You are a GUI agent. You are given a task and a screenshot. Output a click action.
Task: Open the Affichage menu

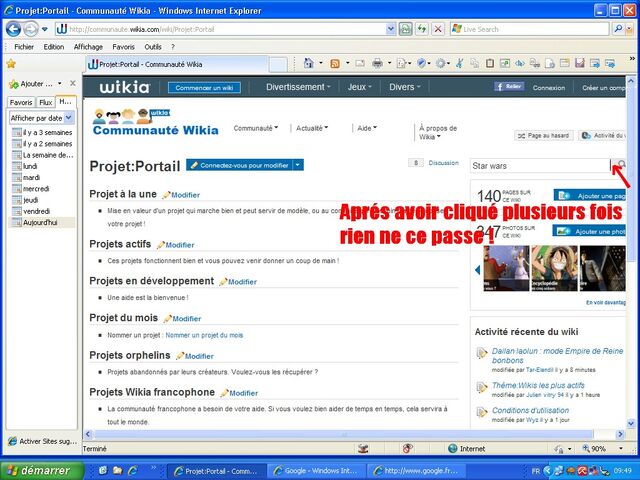click(x=88, y=47)
